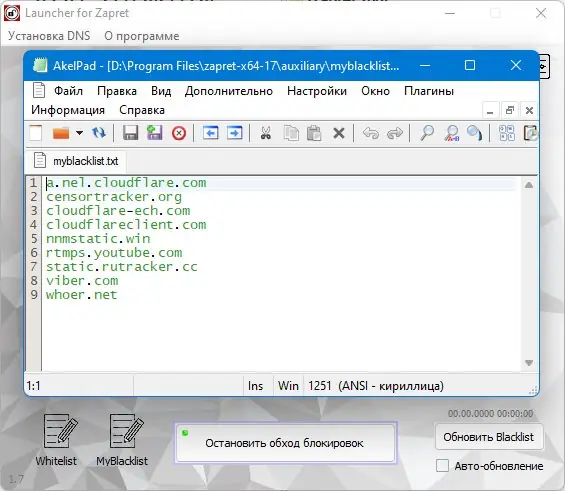This screenshot has width=565, height=491.
Task: Go to next window with right arrow icon
Action: [235, 133]
